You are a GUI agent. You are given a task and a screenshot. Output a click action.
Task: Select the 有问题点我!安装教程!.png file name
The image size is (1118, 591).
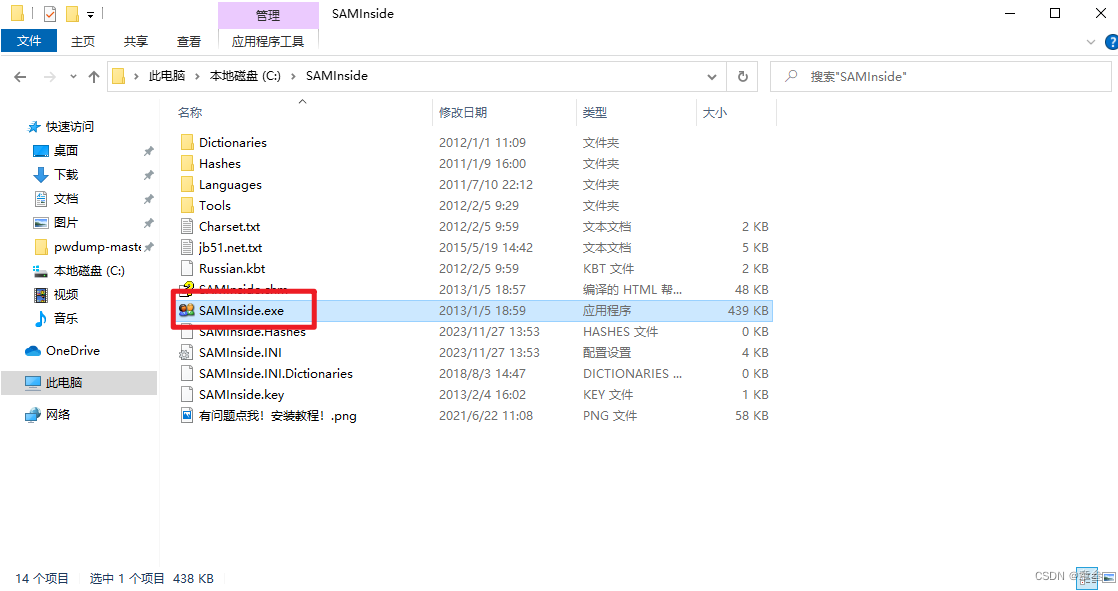[x=277, y=416]
